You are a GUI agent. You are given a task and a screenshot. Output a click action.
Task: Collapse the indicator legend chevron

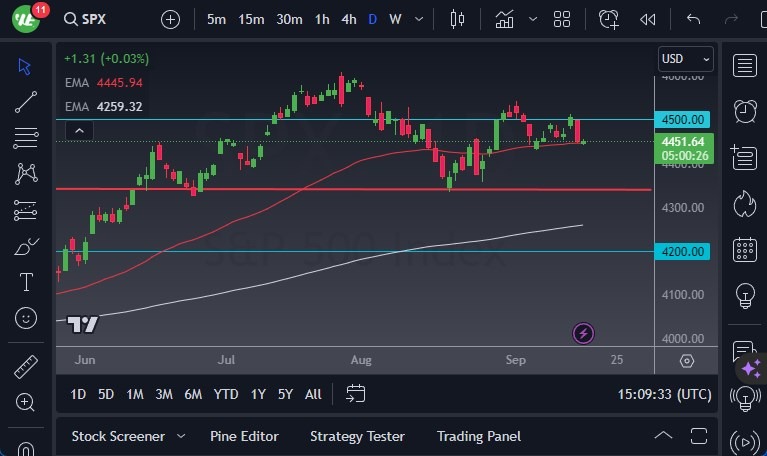click(79, 130)
